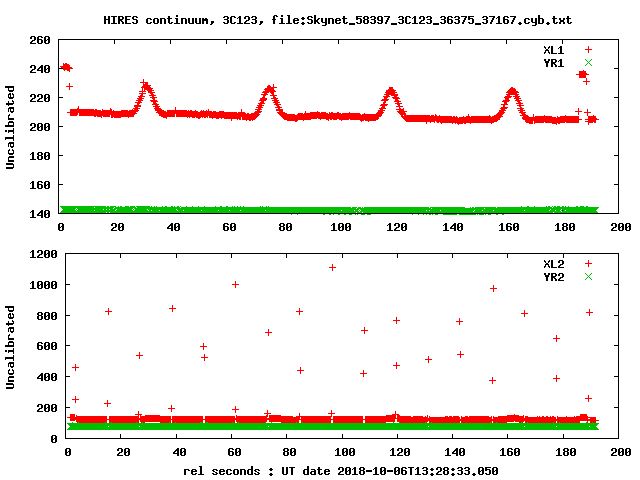Select the XL1 legend label
The height and width of the screenshot is (480, 640).
point(553,50)
